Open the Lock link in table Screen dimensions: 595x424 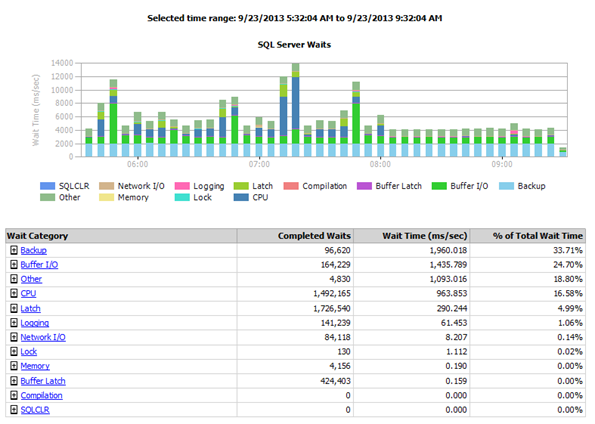(29, 351)
